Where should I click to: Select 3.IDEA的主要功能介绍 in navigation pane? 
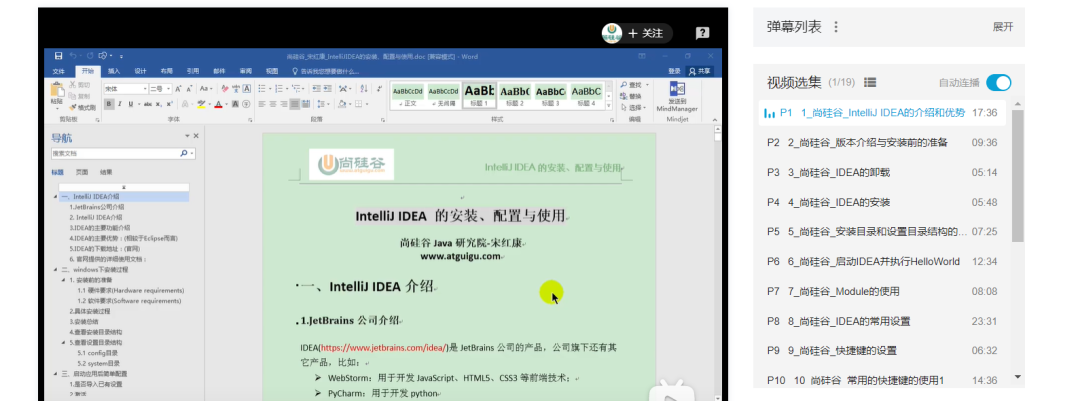[x=99, y=227]
